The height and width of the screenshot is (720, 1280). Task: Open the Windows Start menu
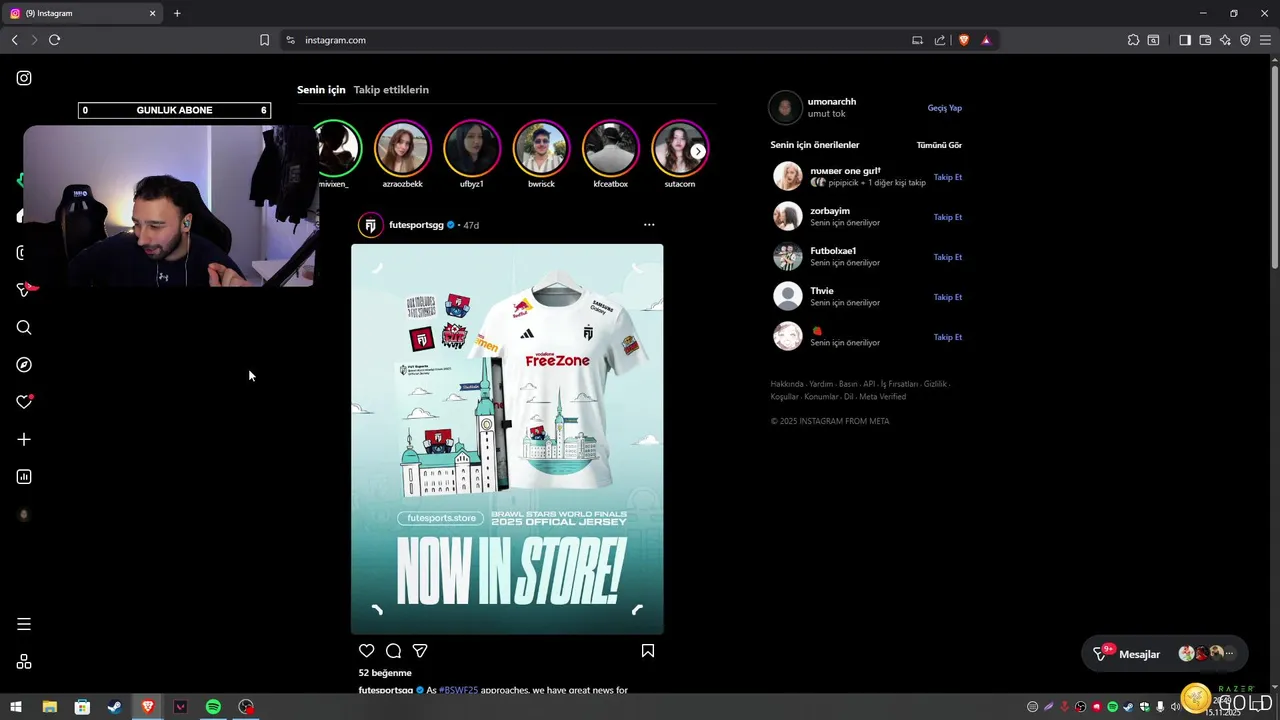coord(16,707)
